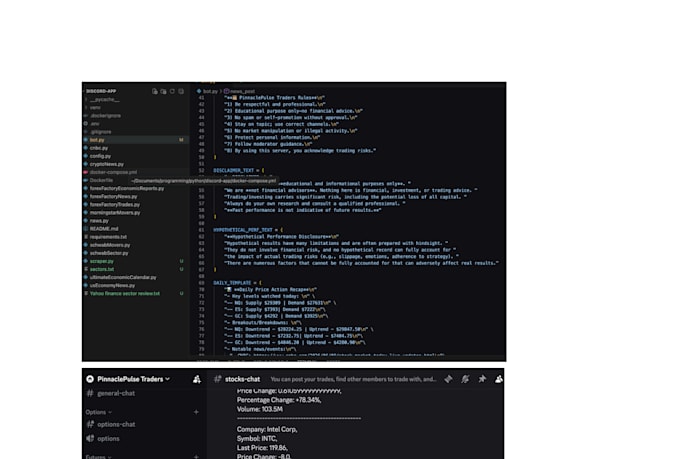This screenshot has height=459, width=680.
Task: Click the Refresh Explorer icon
Action: pos(172,91)
